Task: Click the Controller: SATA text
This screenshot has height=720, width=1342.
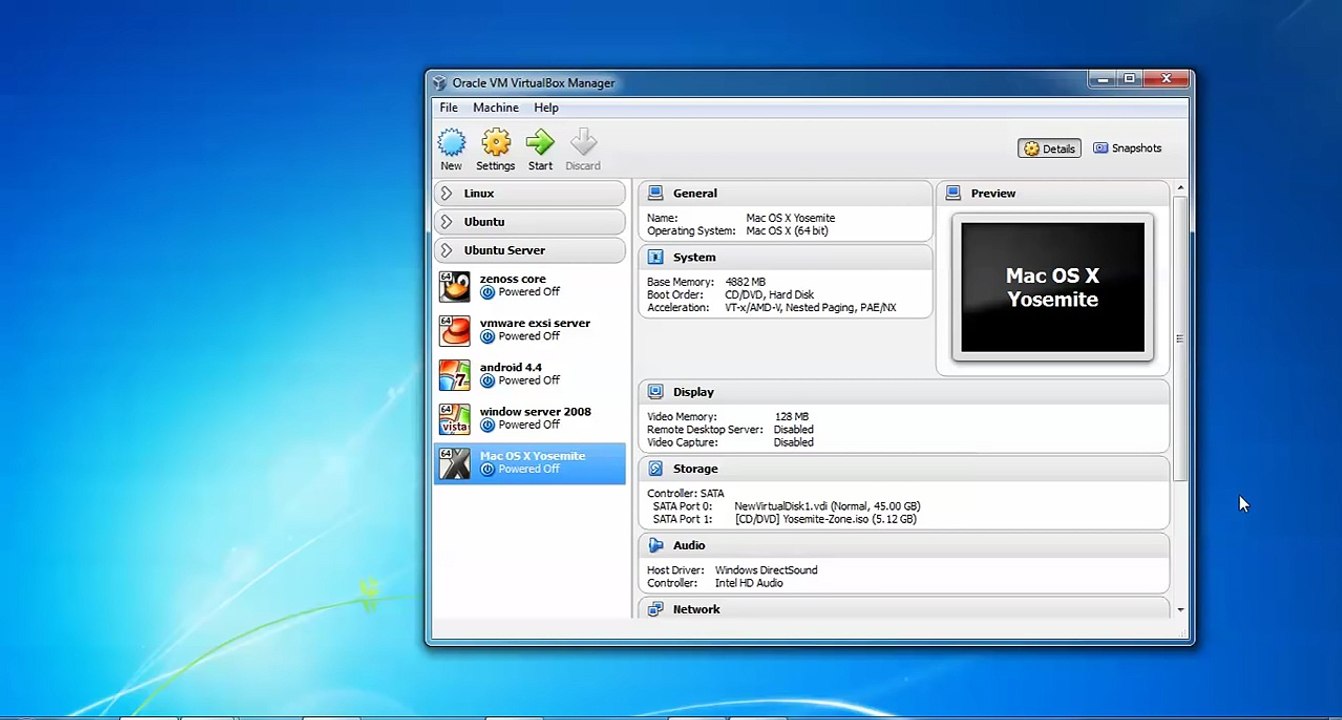Action: (685, 493)
